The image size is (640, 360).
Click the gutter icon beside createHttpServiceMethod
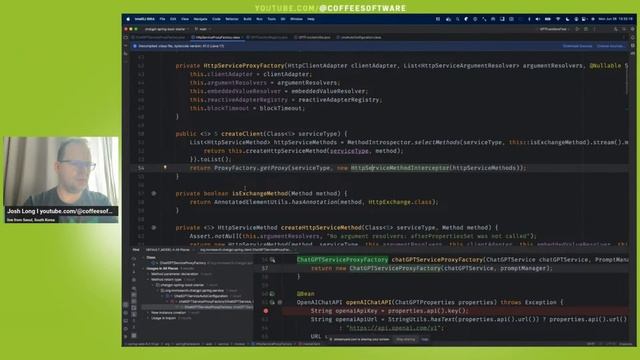[154, 228]
